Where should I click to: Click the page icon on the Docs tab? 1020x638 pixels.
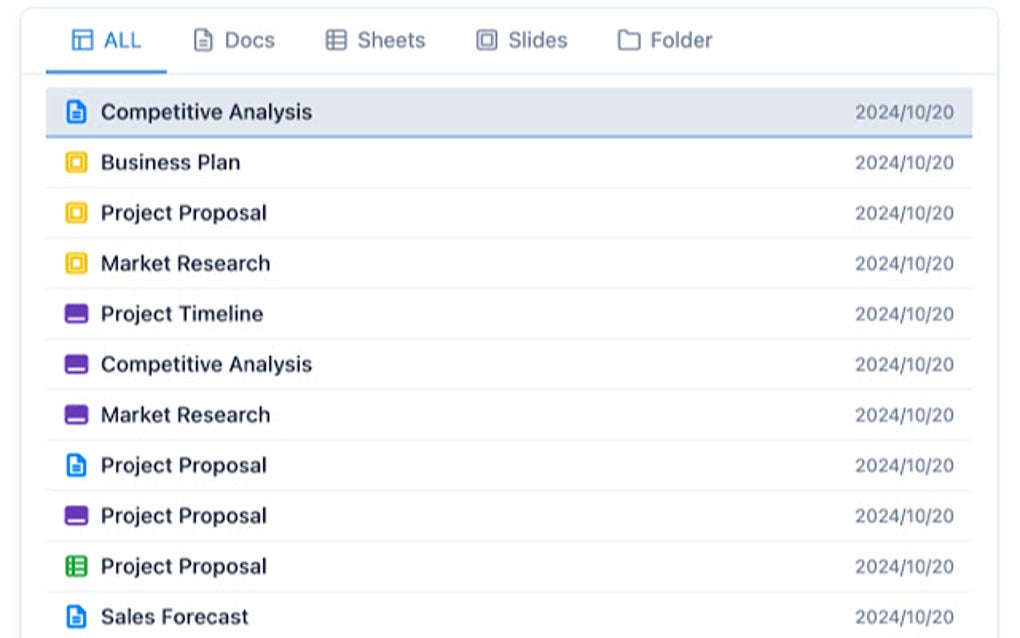[203, 40]
